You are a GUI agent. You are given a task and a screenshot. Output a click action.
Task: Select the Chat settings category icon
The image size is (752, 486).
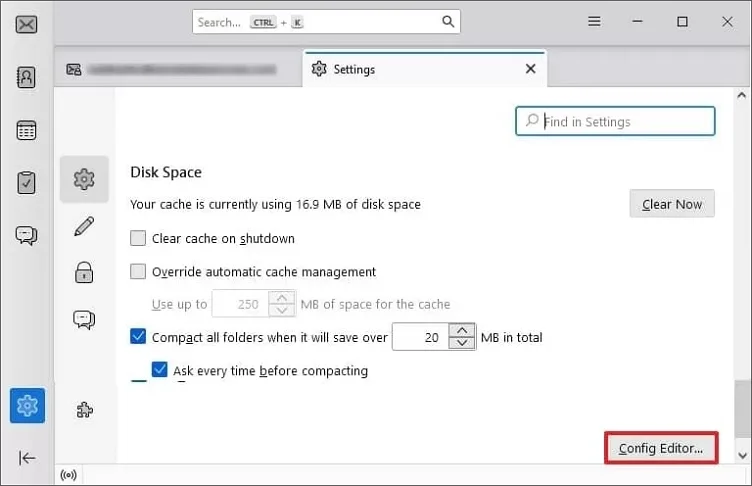(84, 320)
